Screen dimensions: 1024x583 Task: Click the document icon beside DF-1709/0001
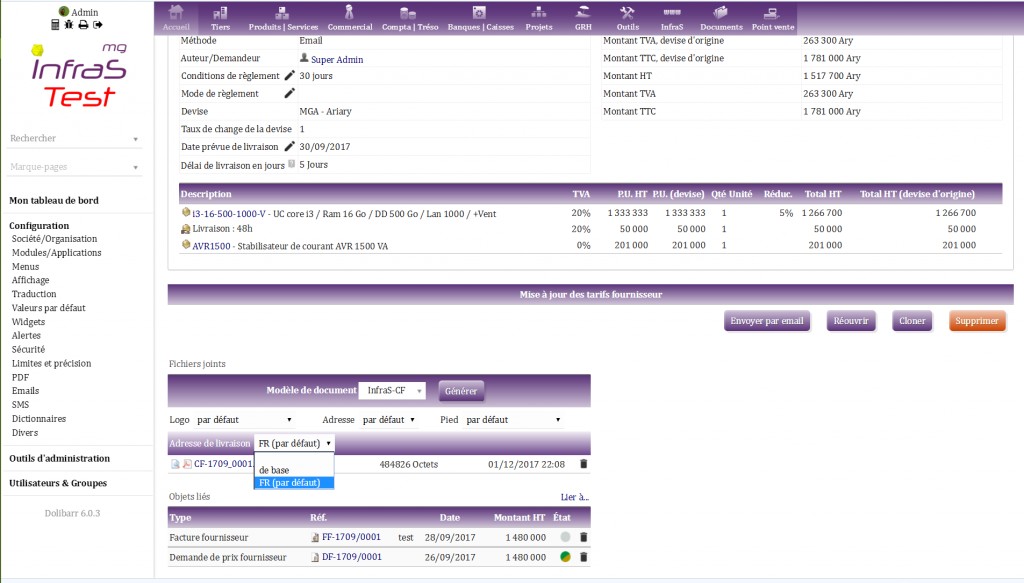(x=315, y=558)
